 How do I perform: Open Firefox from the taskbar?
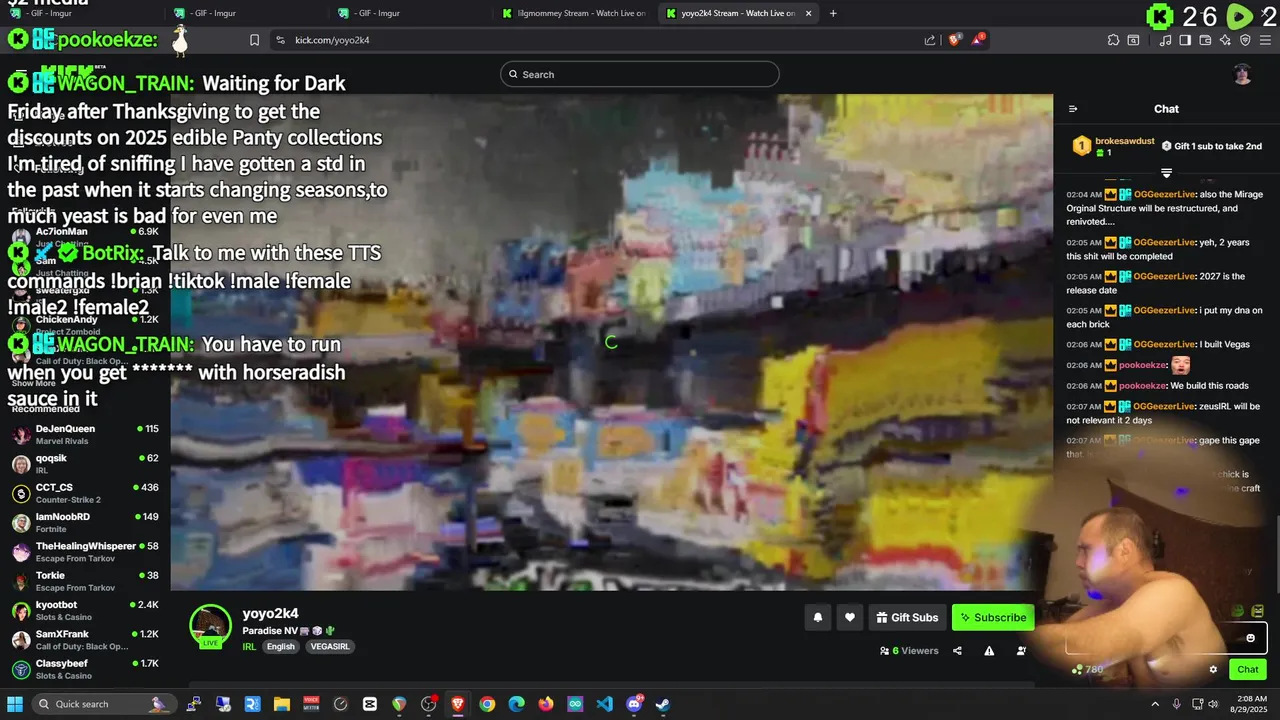click(x=546, y=704)
